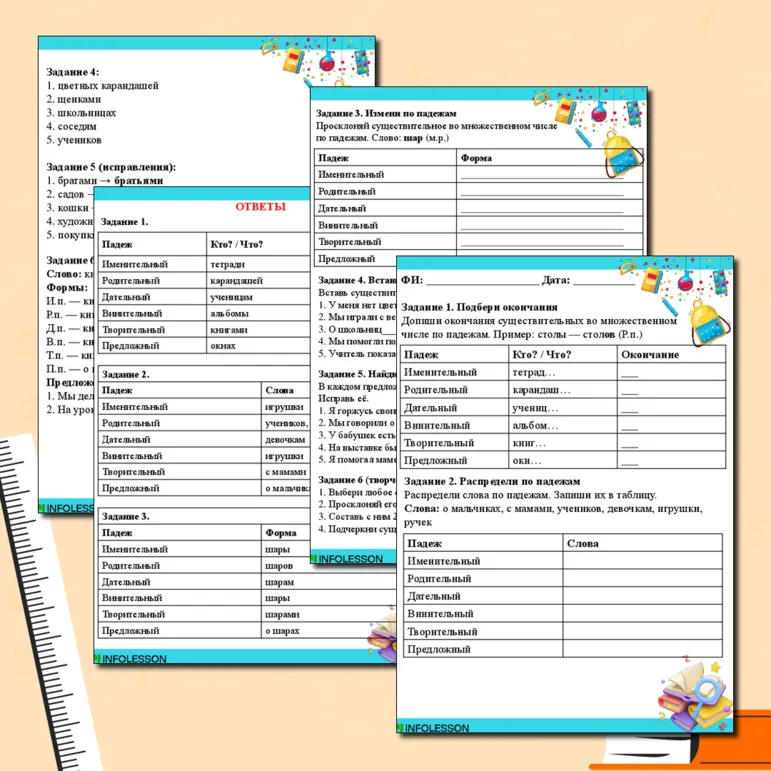Select the answer "1. цветных карандашей"
This screenshot has width=771, height=771.
click(102, 86)
